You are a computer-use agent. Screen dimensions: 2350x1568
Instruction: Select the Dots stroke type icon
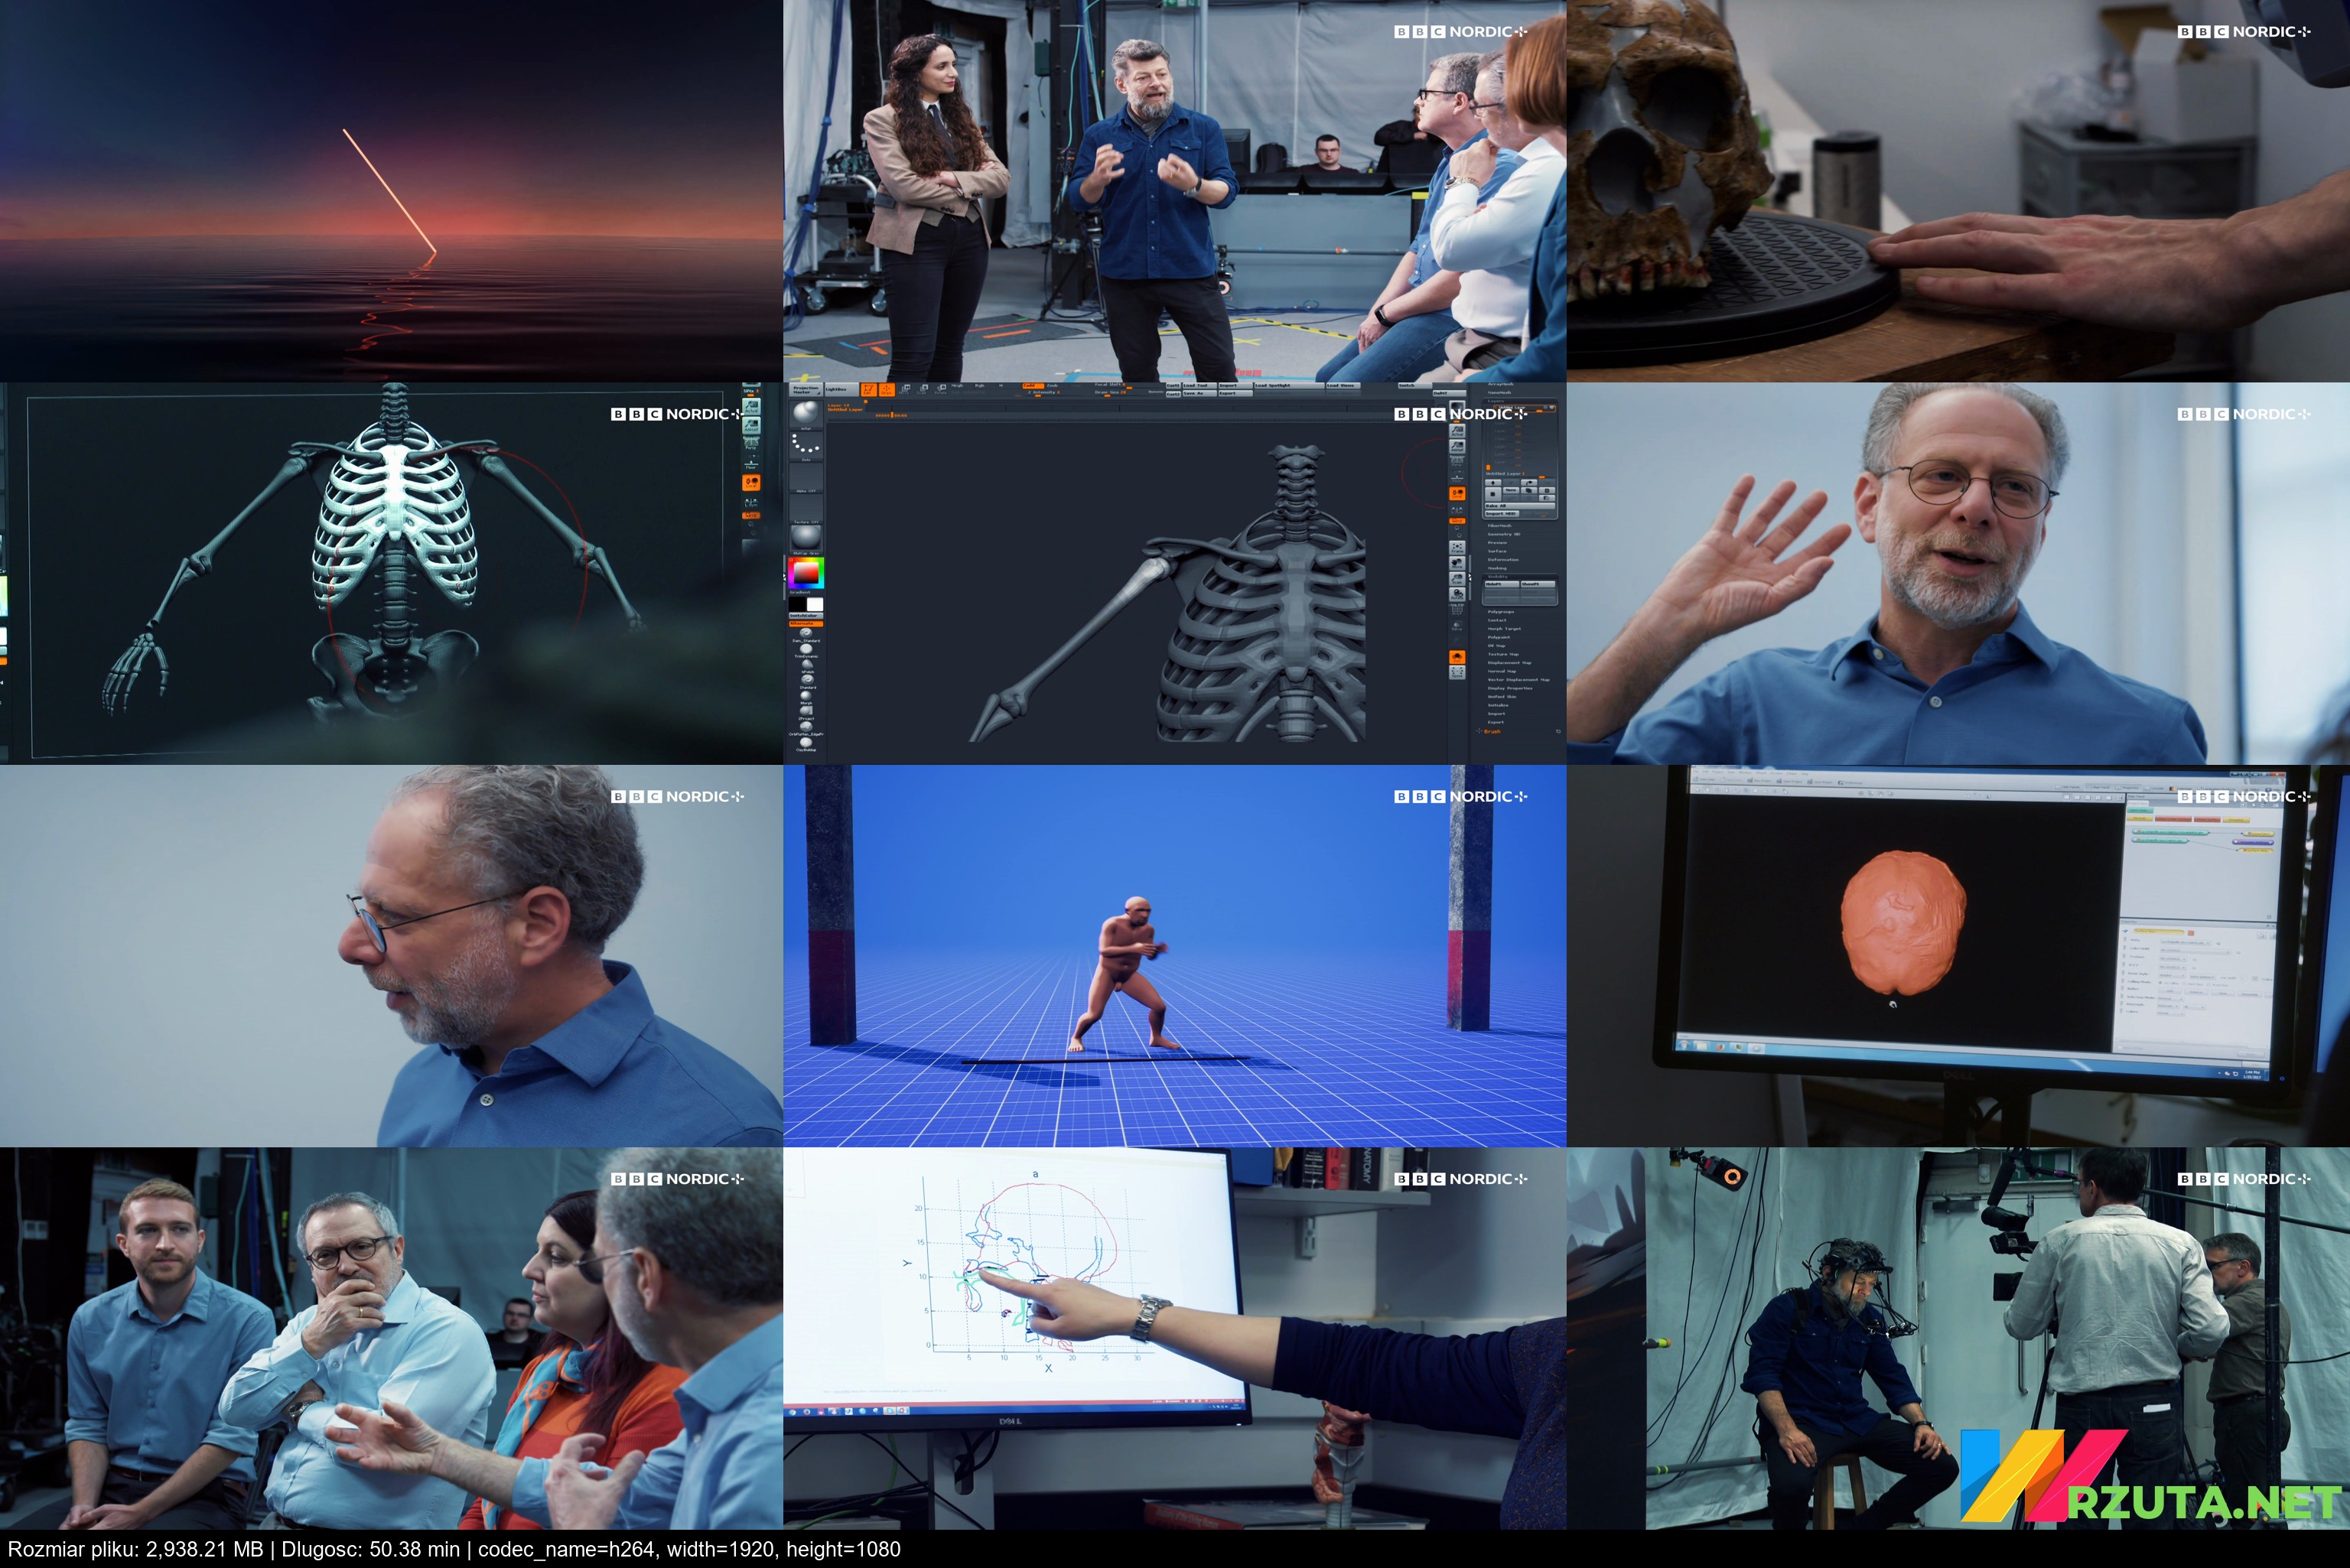pos(806,446)
